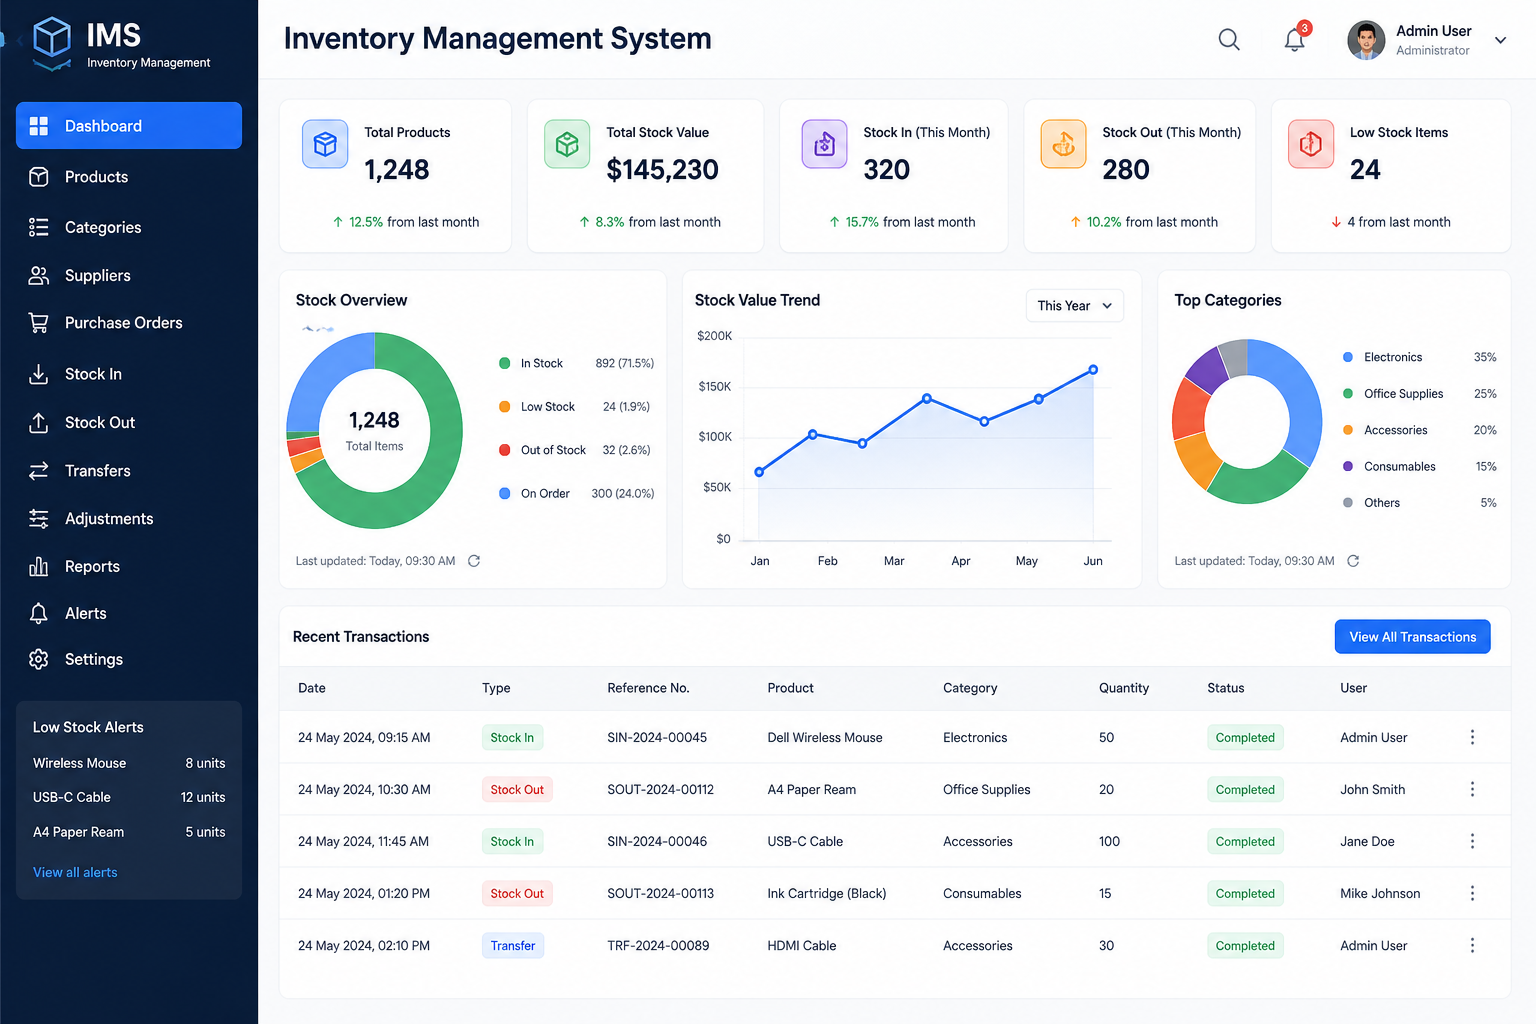
Task: Click the In Stock legend green dot
Action: pyautogui.click(x=505, y=363)
